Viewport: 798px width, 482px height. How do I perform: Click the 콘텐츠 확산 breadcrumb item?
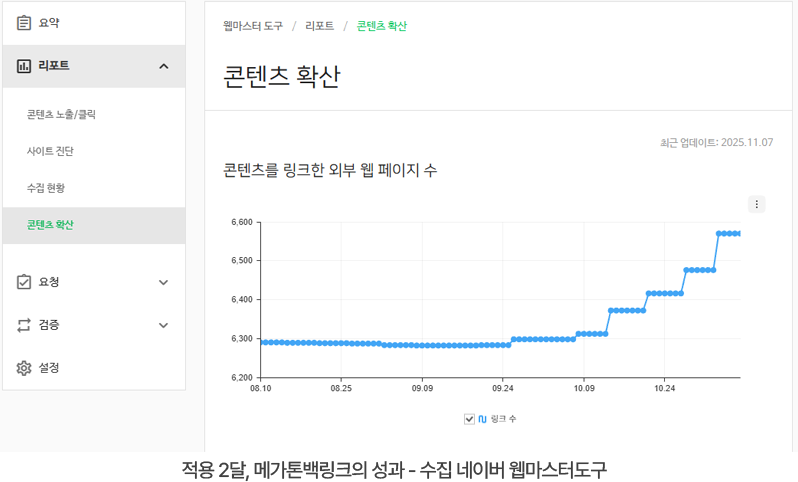[x=381, y=26]
